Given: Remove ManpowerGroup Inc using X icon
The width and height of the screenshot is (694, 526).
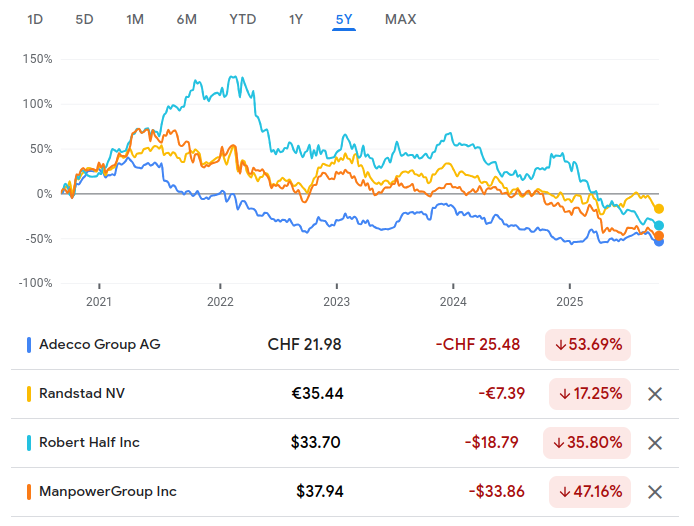Looking at the screenshot, I should (x=655, y=492).
